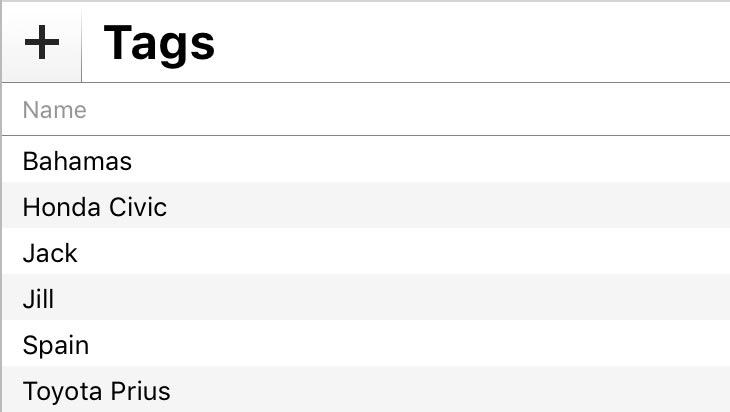Pick the last visible tag, Toyota Prius

click(x=96, y=391)
